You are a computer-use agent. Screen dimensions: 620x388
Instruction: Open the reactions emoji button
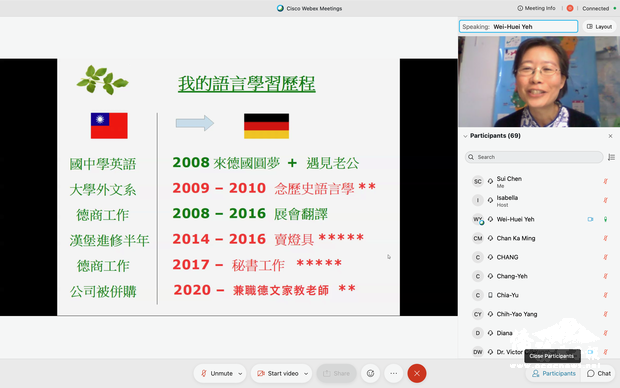point(370,373)
